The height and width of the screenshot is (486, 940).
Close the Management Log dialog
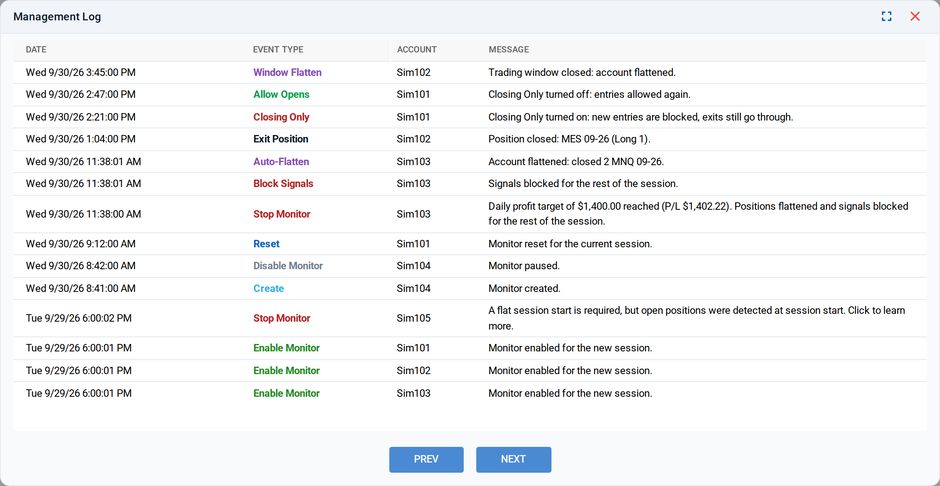[915, 17]
